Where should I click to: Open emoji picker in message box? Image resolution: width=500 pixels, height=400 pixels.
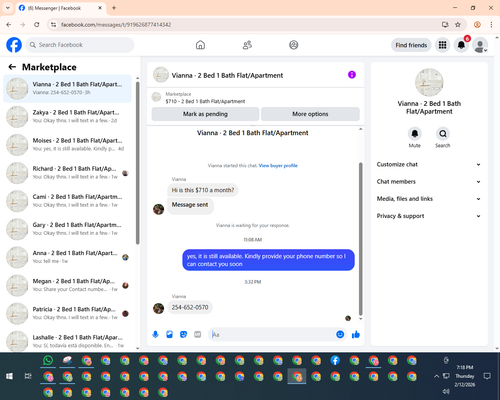click(340, 334)
